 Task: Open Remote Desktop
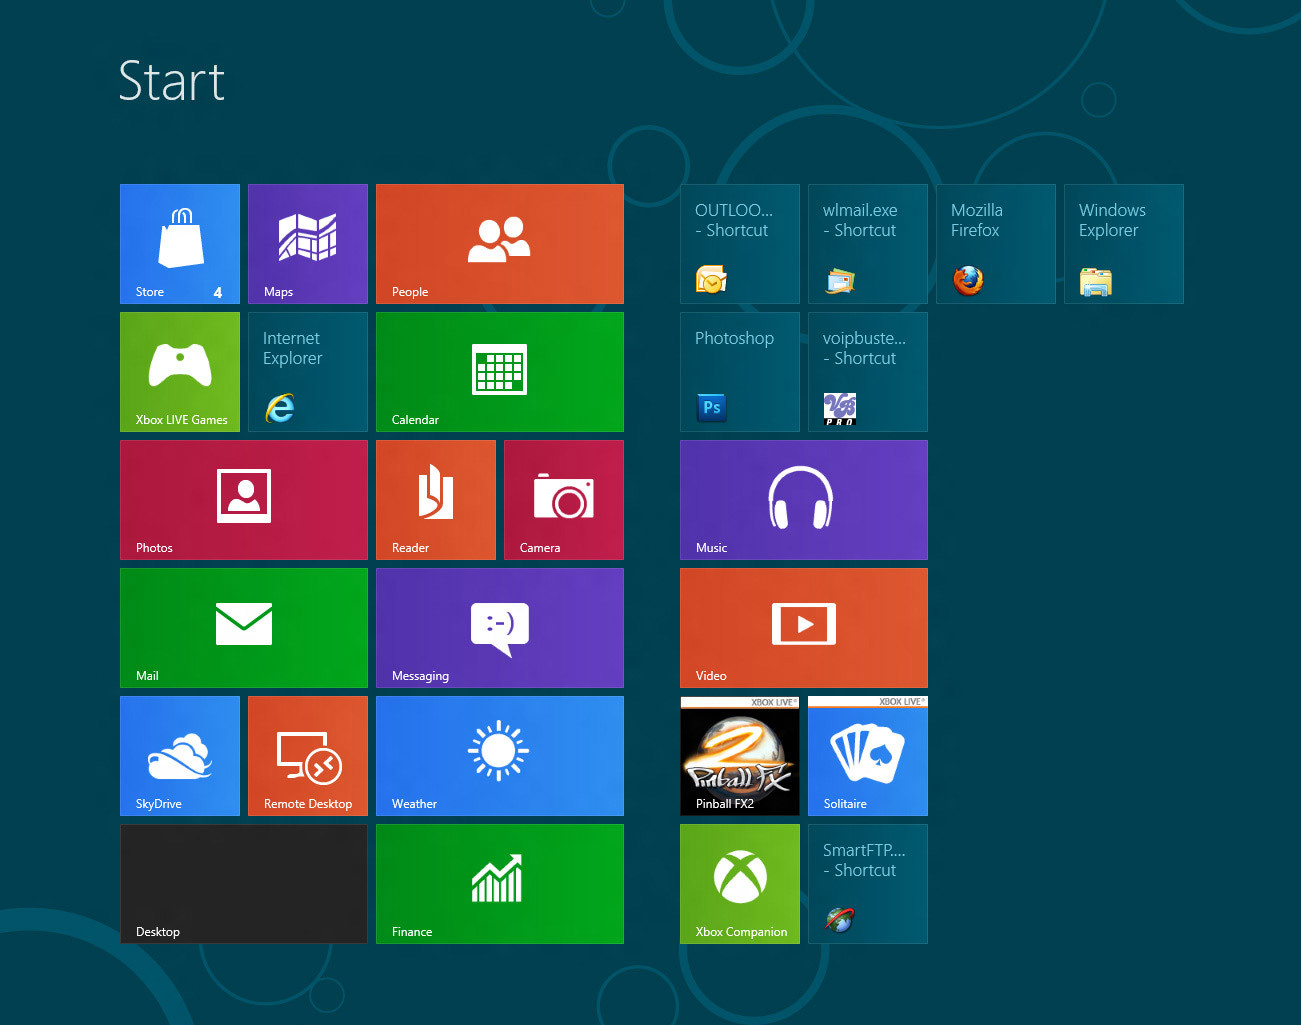coord(307,755)
